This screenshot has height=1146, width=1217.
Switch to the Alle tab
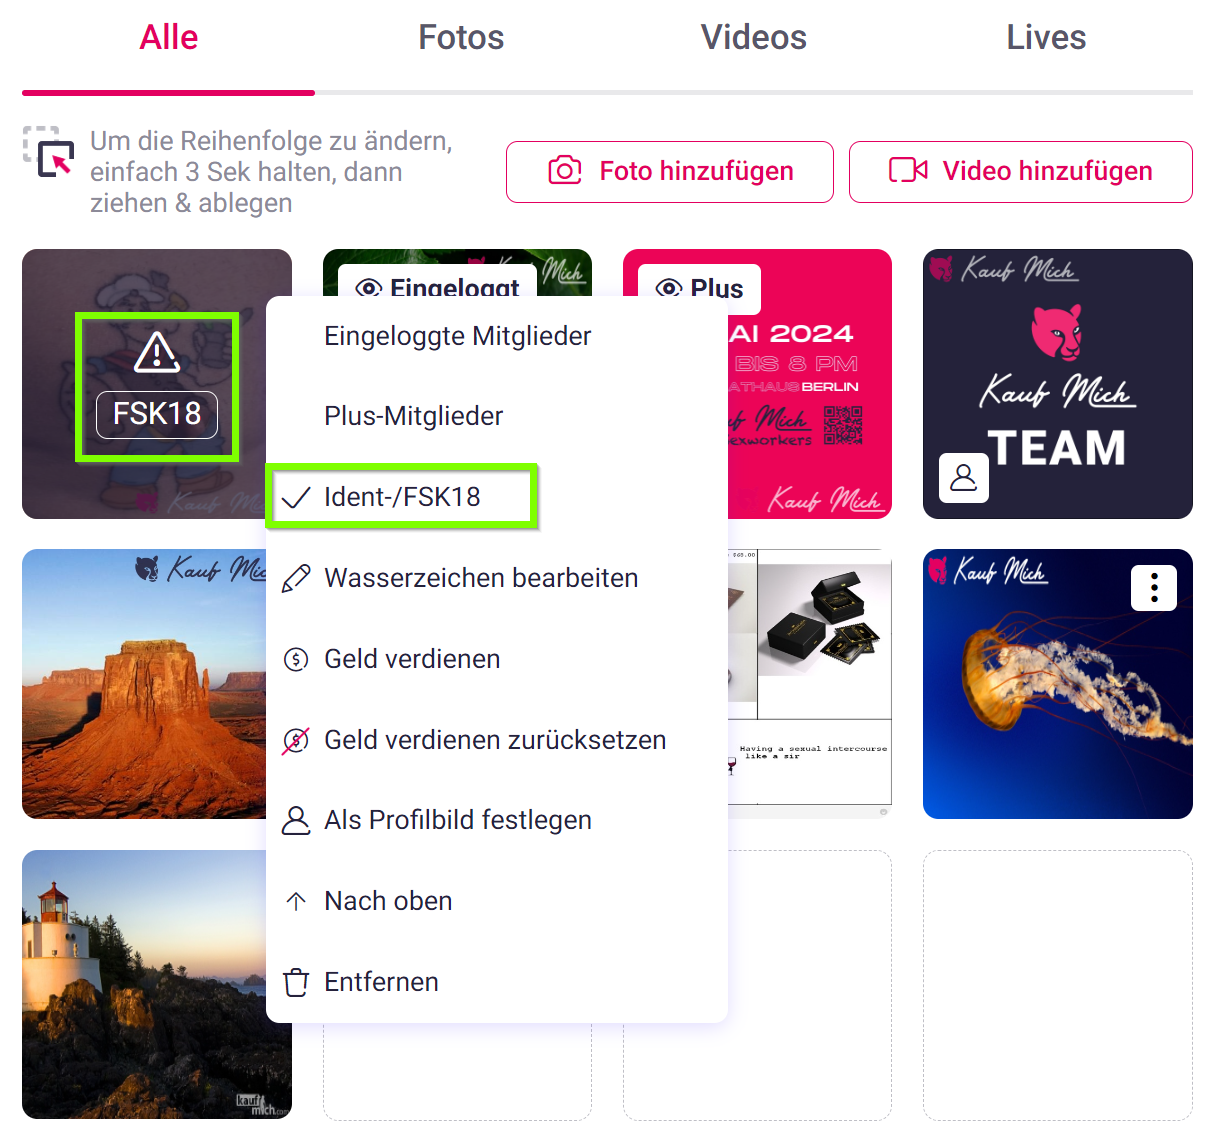168,38
